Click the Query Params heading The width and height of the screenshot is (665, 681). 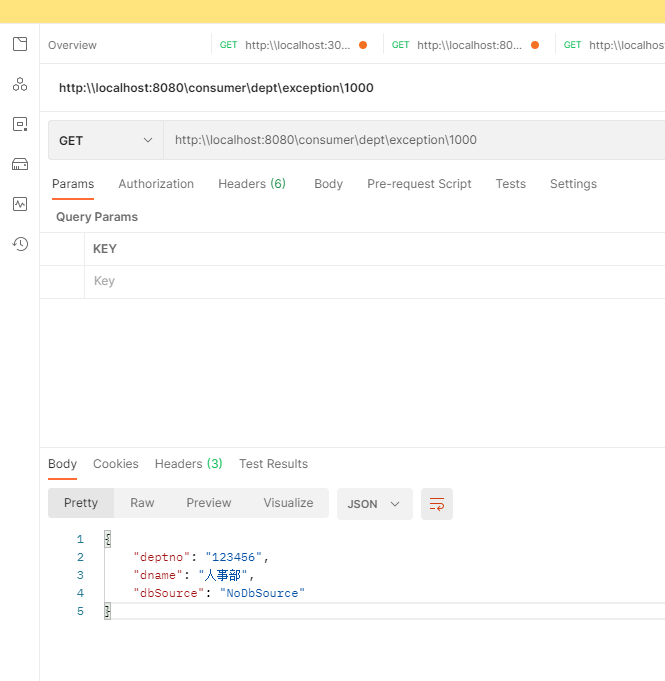(x=97, y=217)
